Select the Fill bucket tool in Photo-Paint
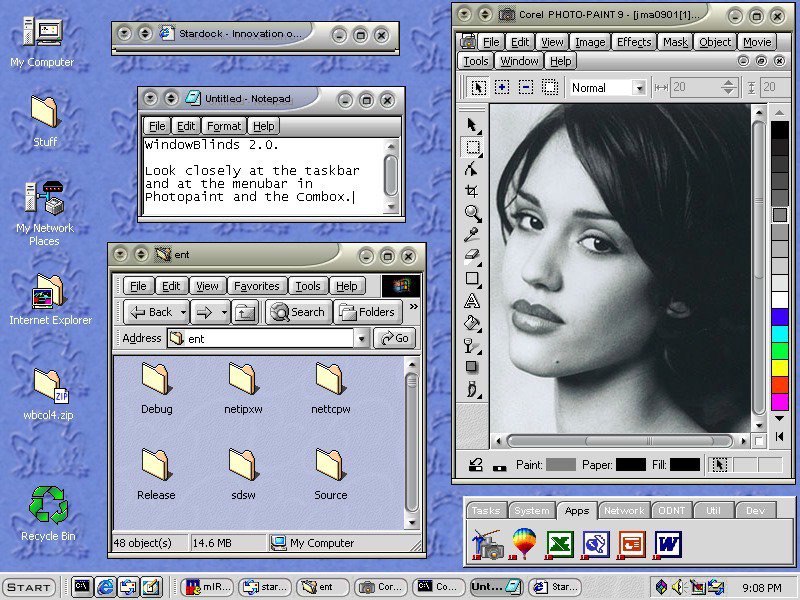Screen dimensions: 800x600 472,322
